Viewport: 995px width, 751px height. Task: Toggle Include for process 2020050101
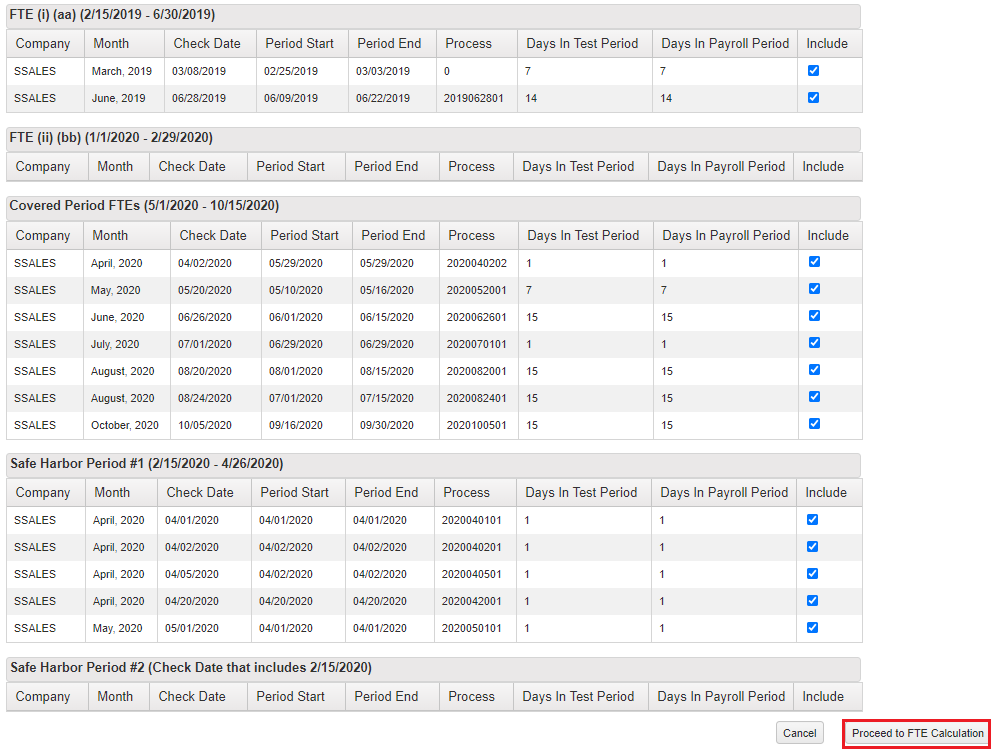click(812, 628)
